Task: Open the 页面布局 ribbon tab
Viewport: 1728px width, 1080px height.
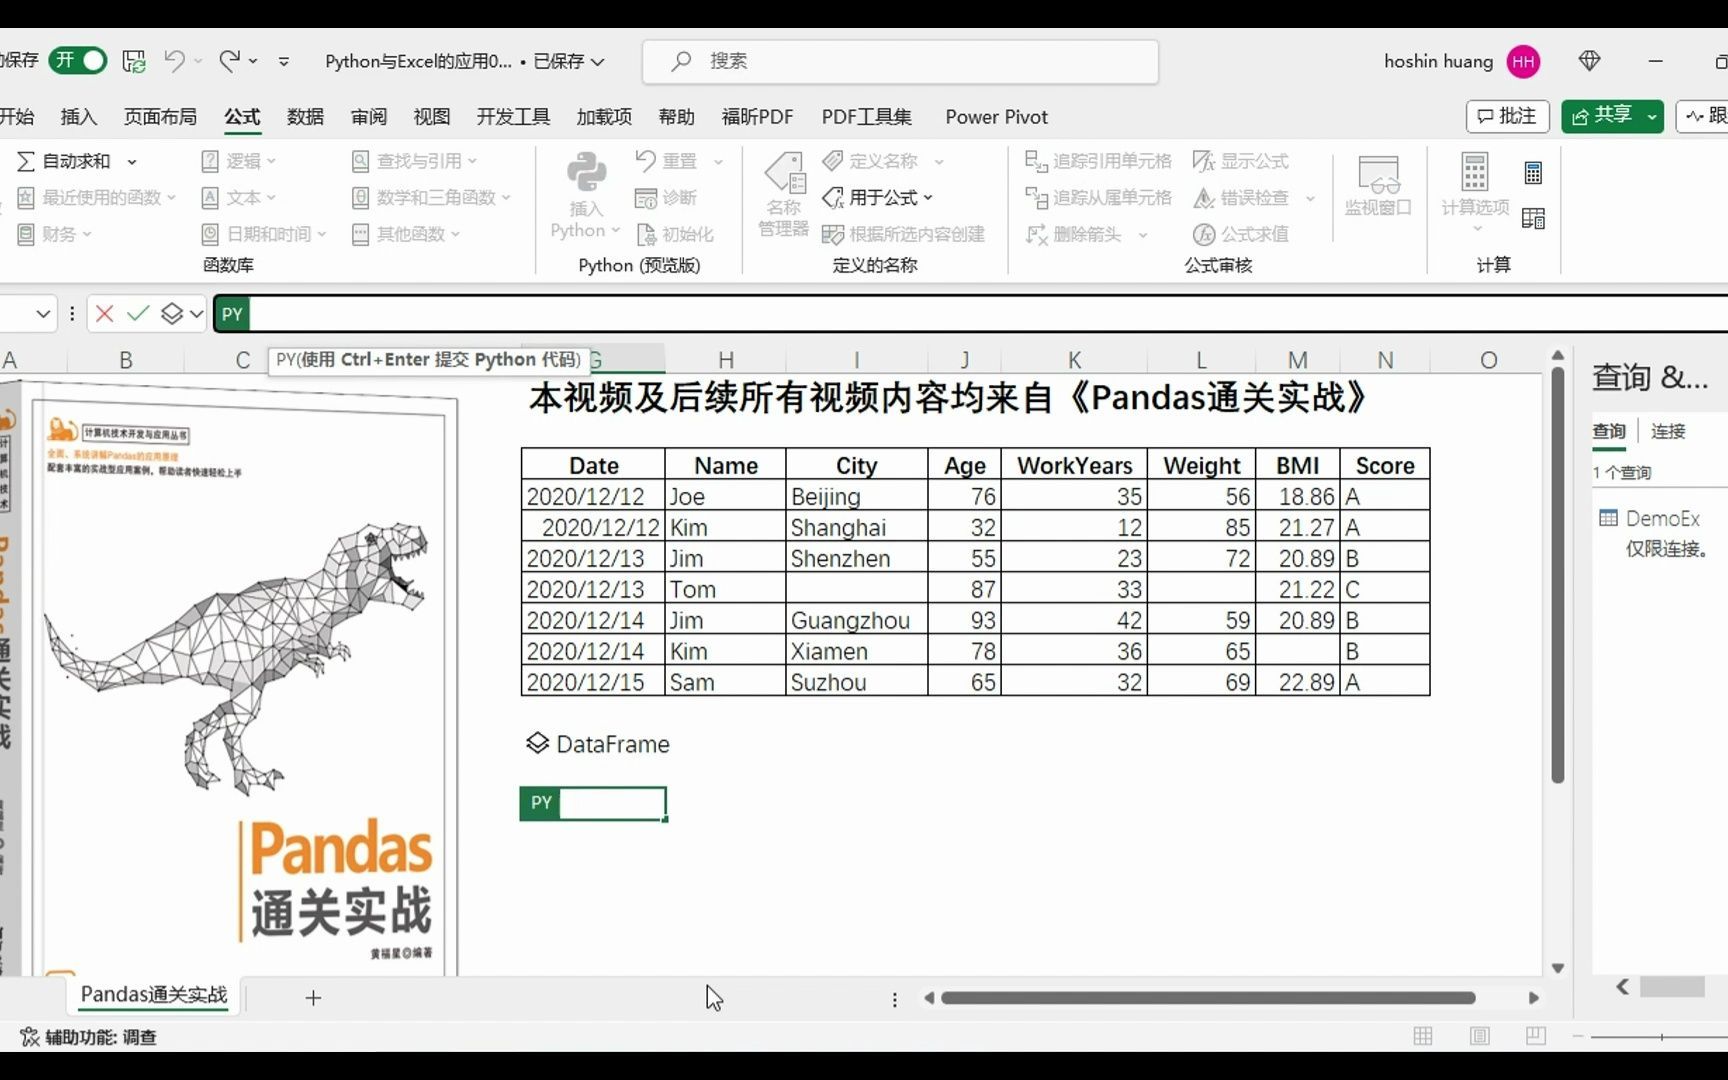Action: pos(160,117)
